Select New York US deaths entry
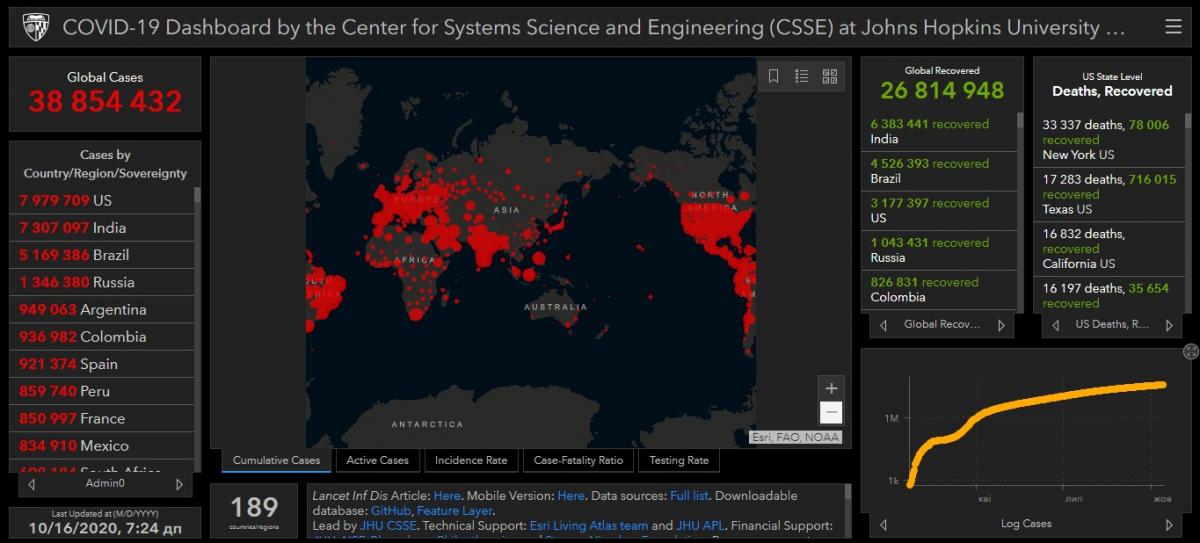 pos(1109,140)
